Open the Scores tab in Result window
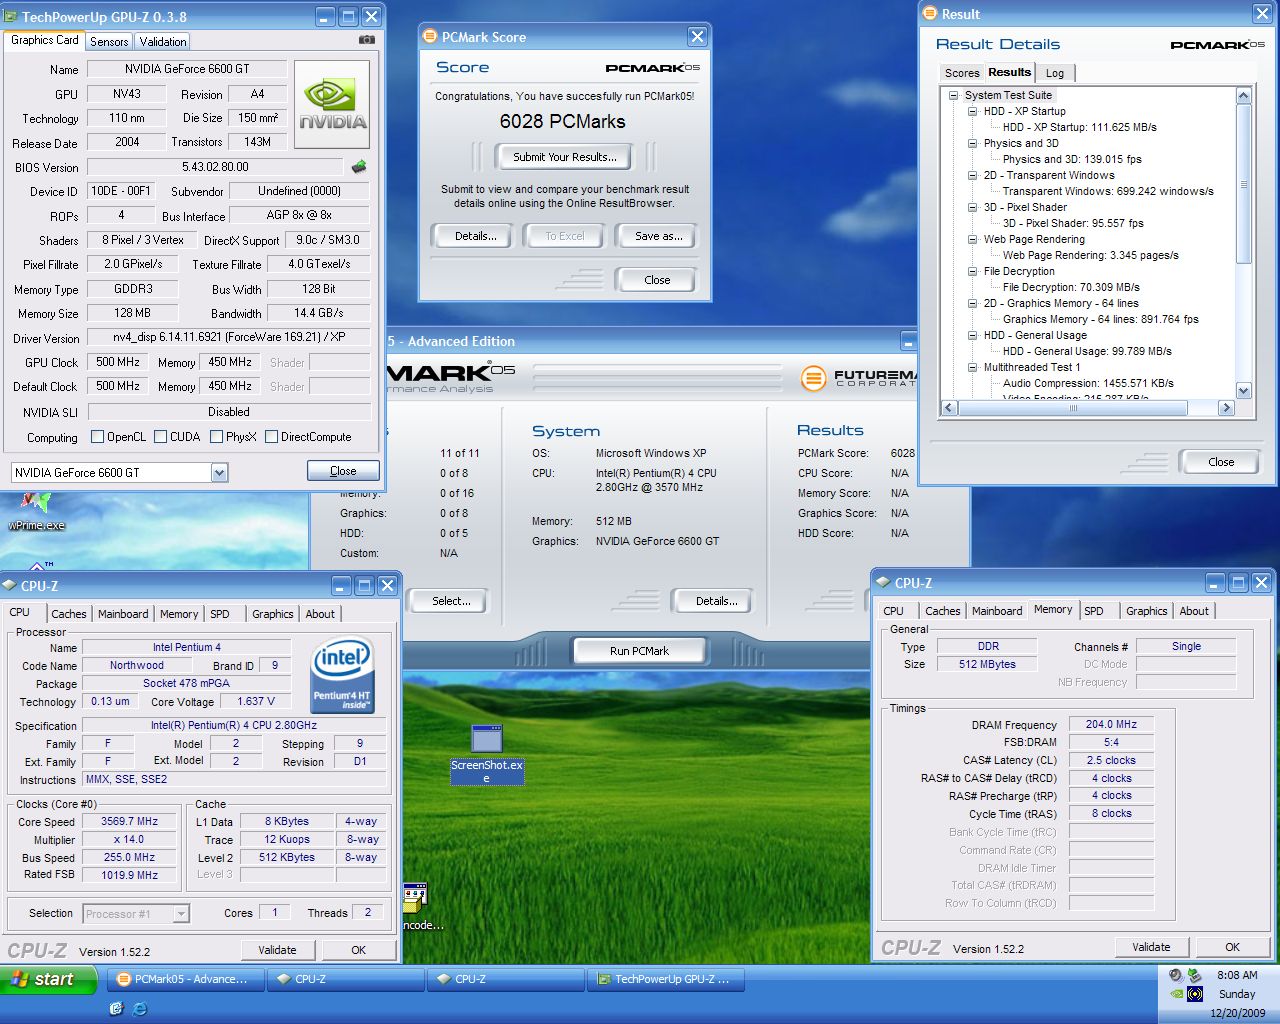1280x1024 pixels. [x=962, y=73]
